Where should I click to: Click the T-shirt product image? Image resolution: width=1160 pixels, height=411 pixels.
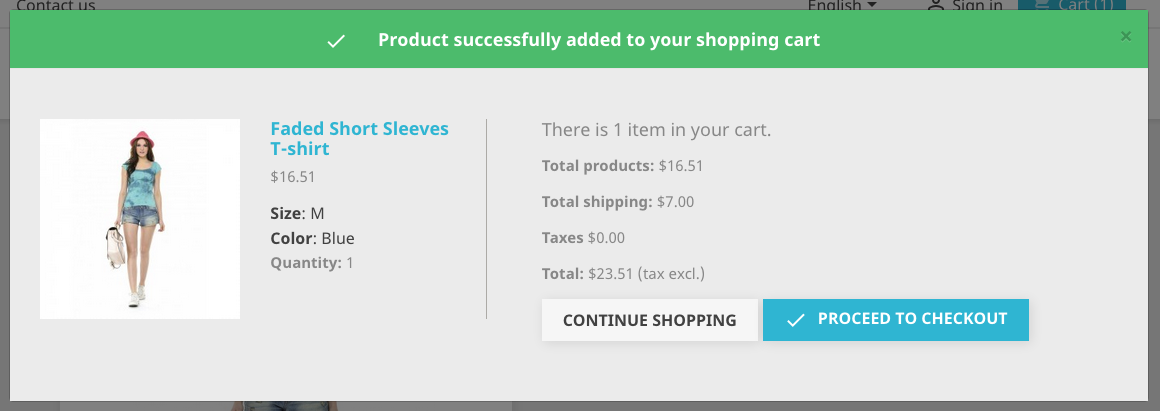(x=140, y=219)
